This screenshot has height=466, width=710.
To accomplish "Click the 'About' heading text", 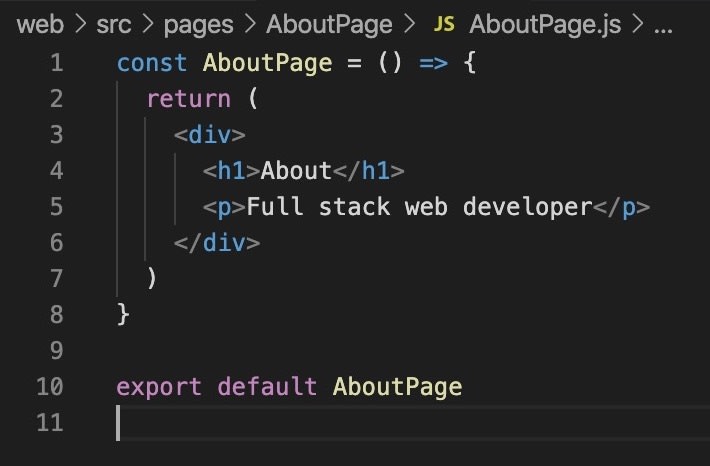I will point(296,171).
